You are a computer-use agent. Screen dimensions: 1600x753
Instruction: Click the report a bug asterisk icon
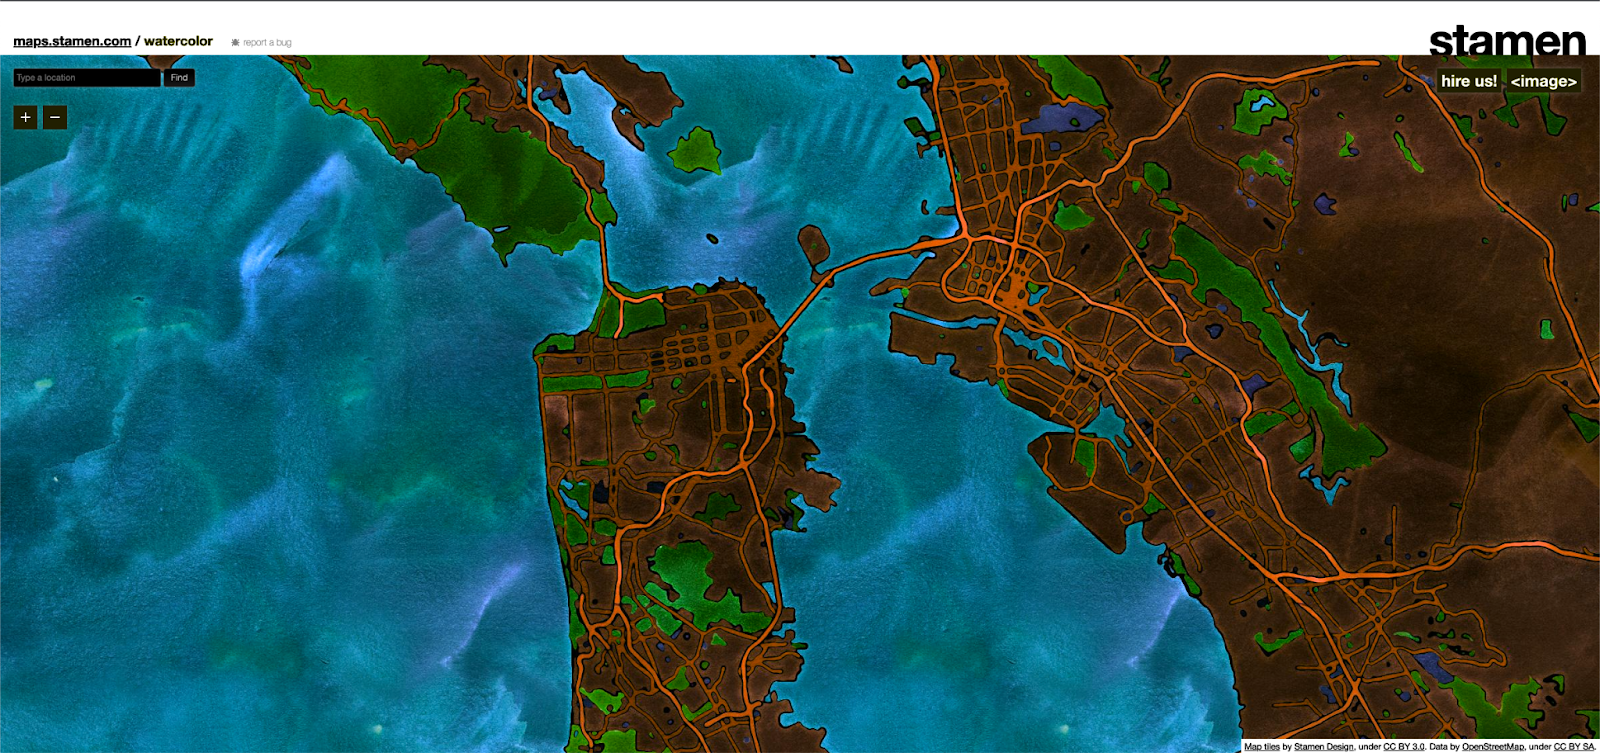point(235,42)
